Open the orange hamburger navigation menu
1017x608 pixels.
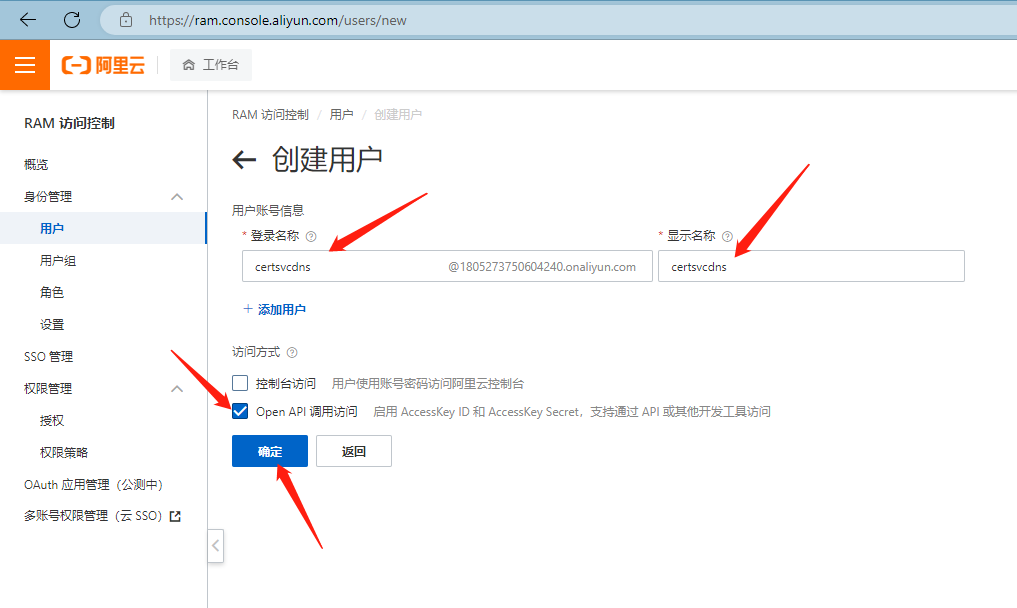pos(25,65)
